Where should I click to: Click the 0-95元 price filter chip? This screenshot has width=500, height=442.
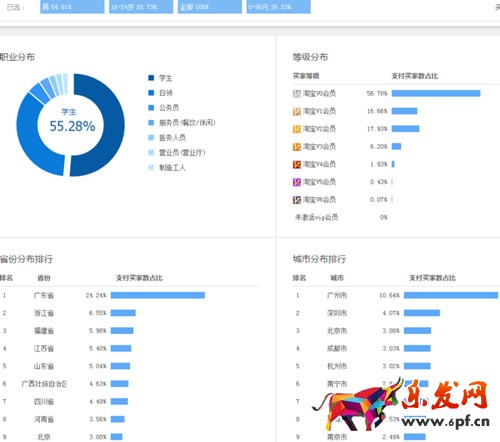[x=279, y=7]
